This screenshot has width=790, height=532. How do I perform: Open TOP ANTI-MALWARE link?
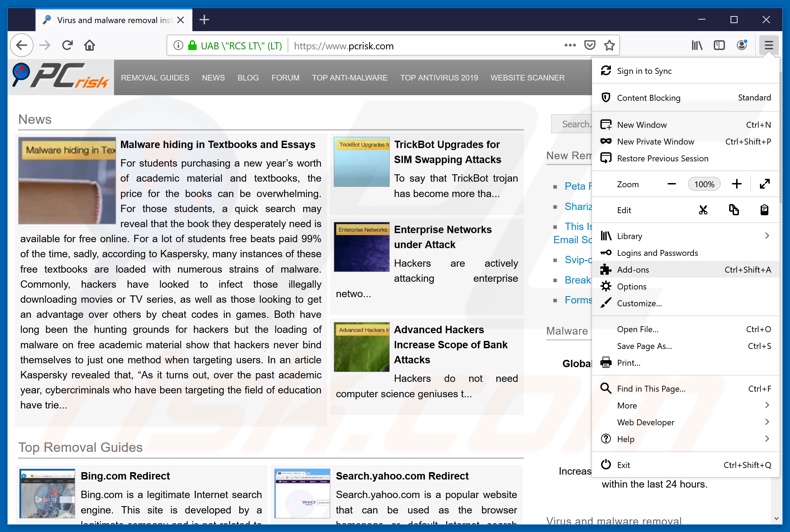(350, 78)
